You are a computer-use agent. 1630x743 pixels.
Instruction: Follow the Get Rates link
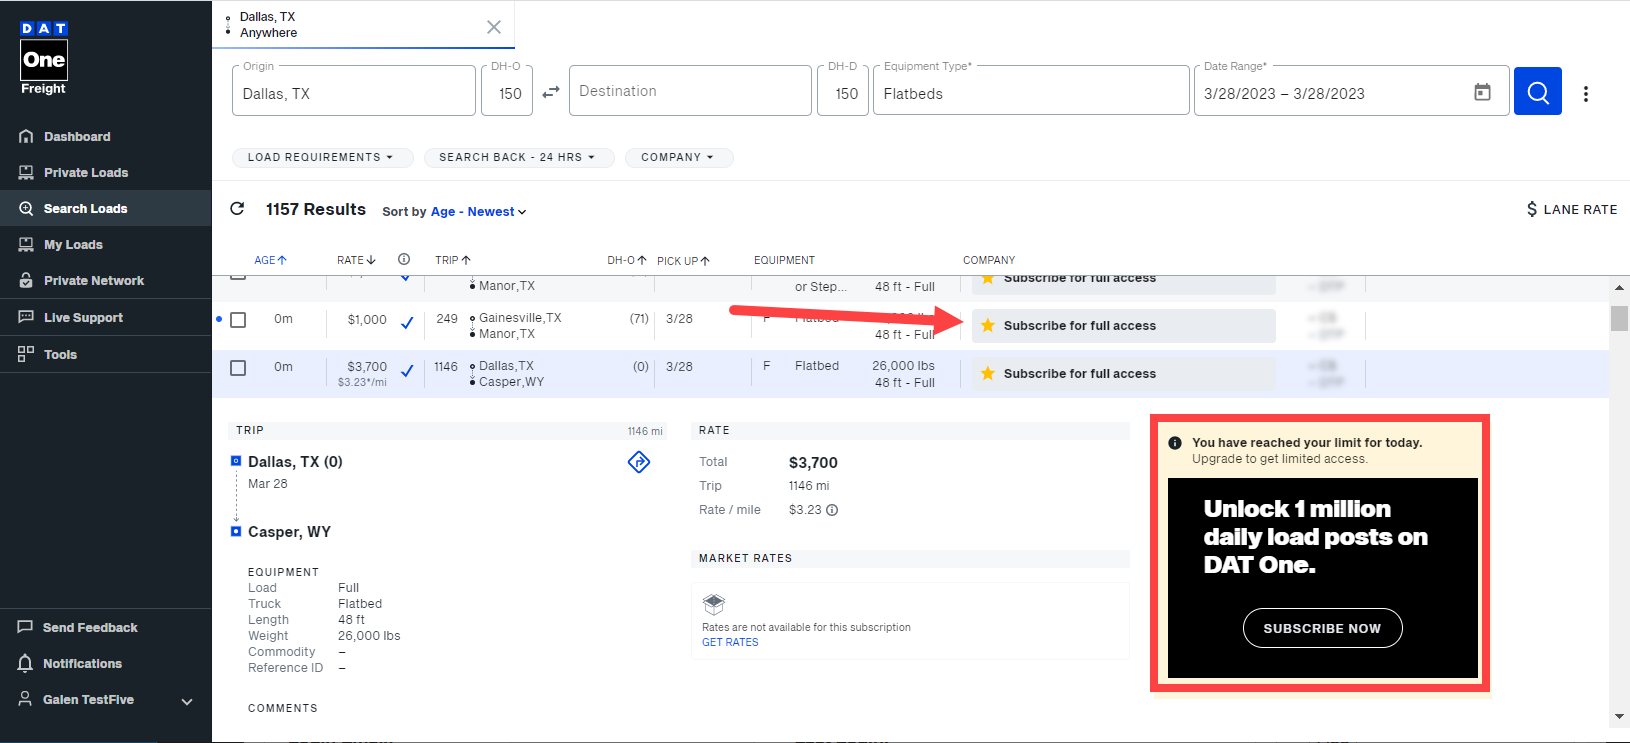[730, 642]
